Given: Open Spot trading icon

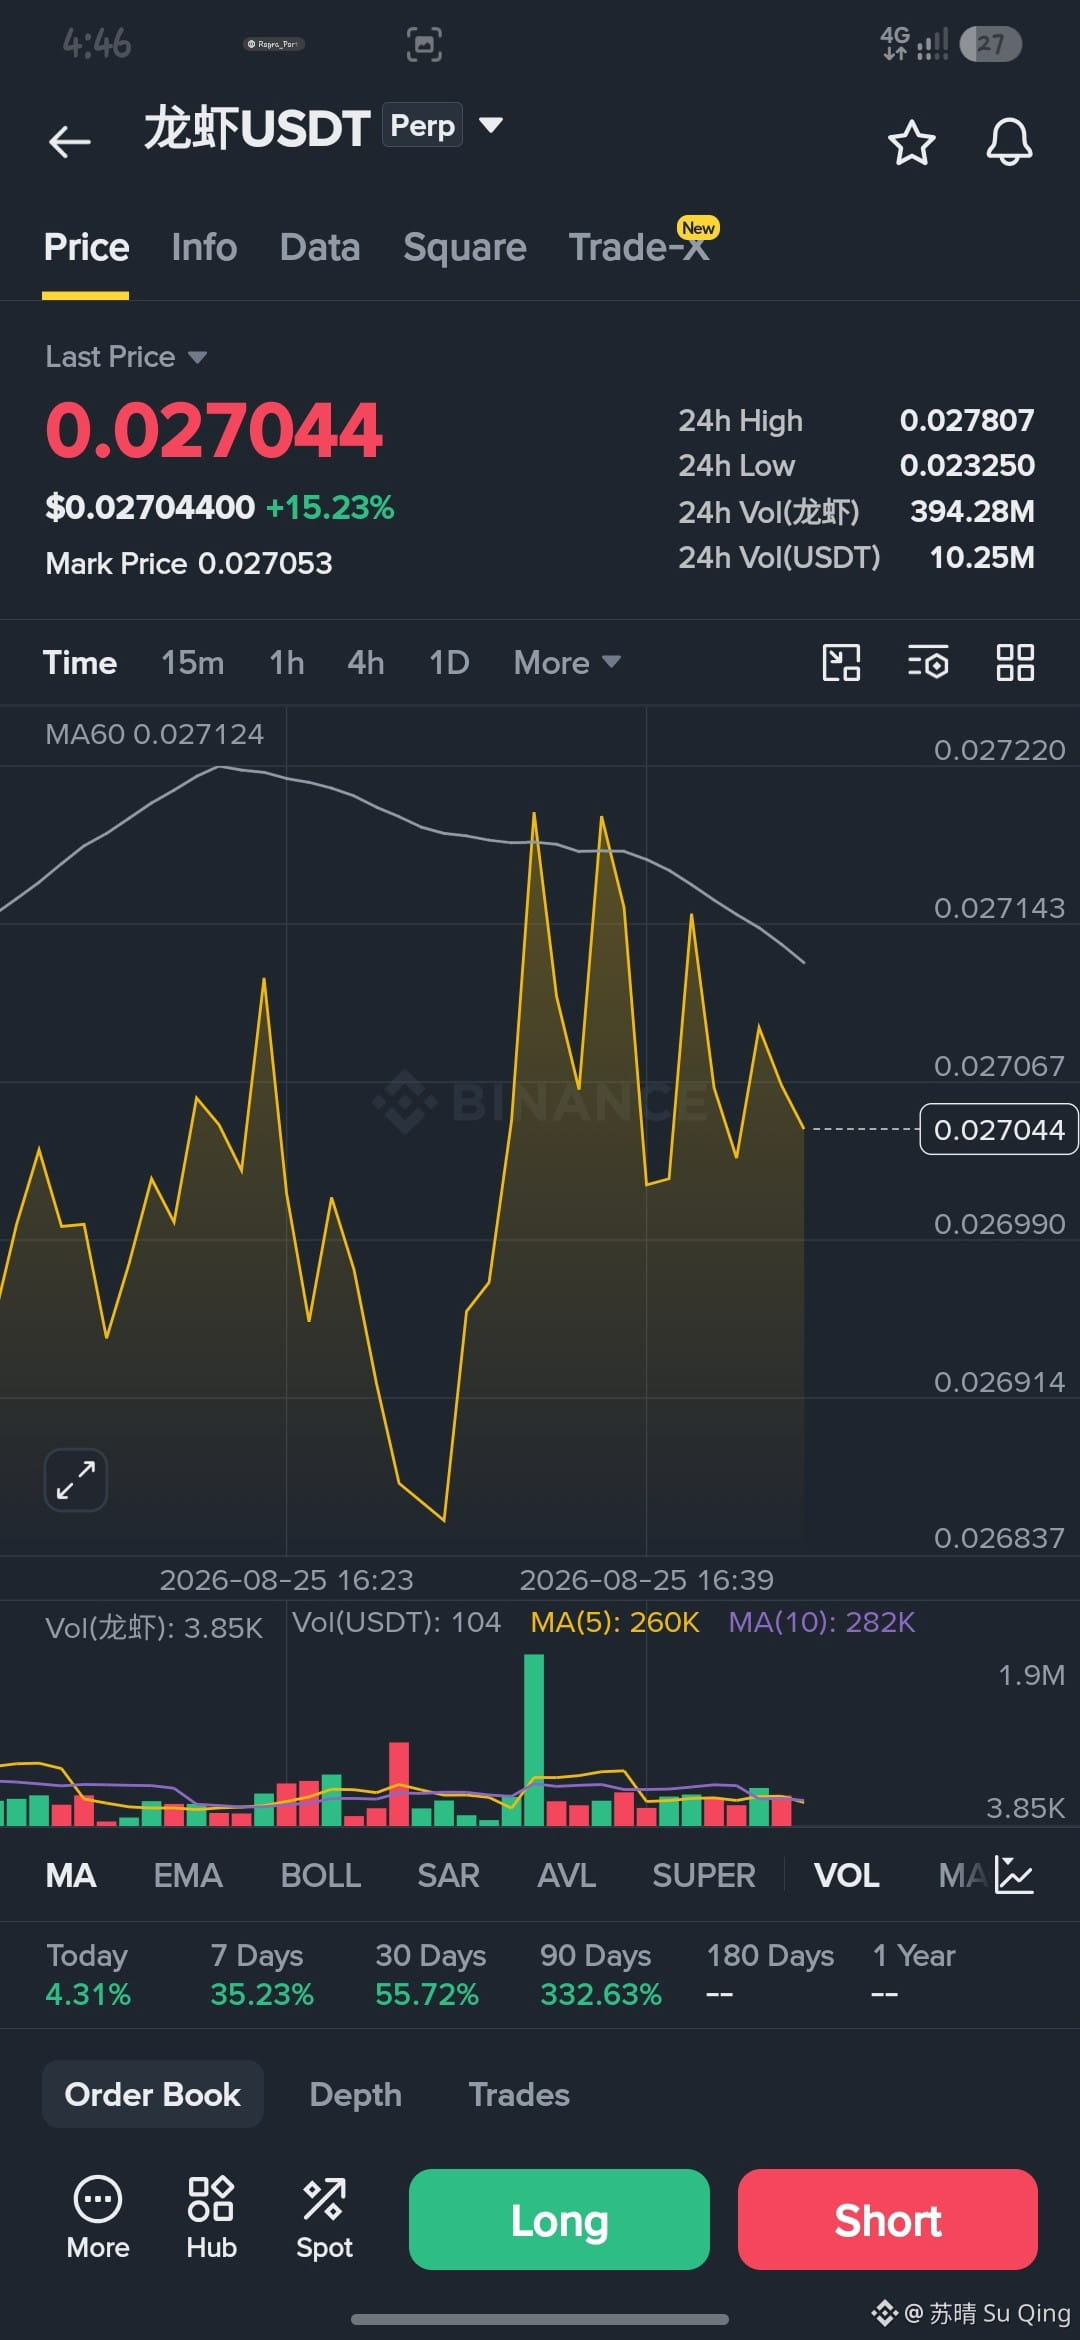Looking at the screenshot, I should (x=324, y=2218).
